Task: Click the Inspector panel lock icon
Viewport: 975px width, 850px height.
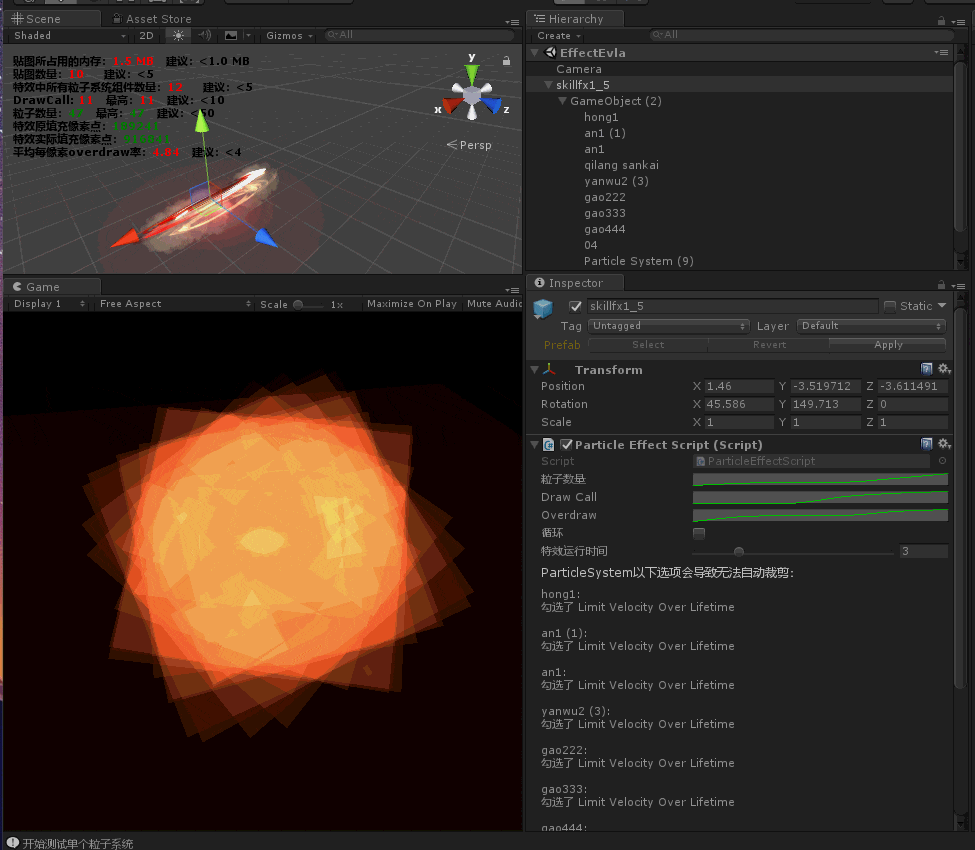Action: (941, 284)
